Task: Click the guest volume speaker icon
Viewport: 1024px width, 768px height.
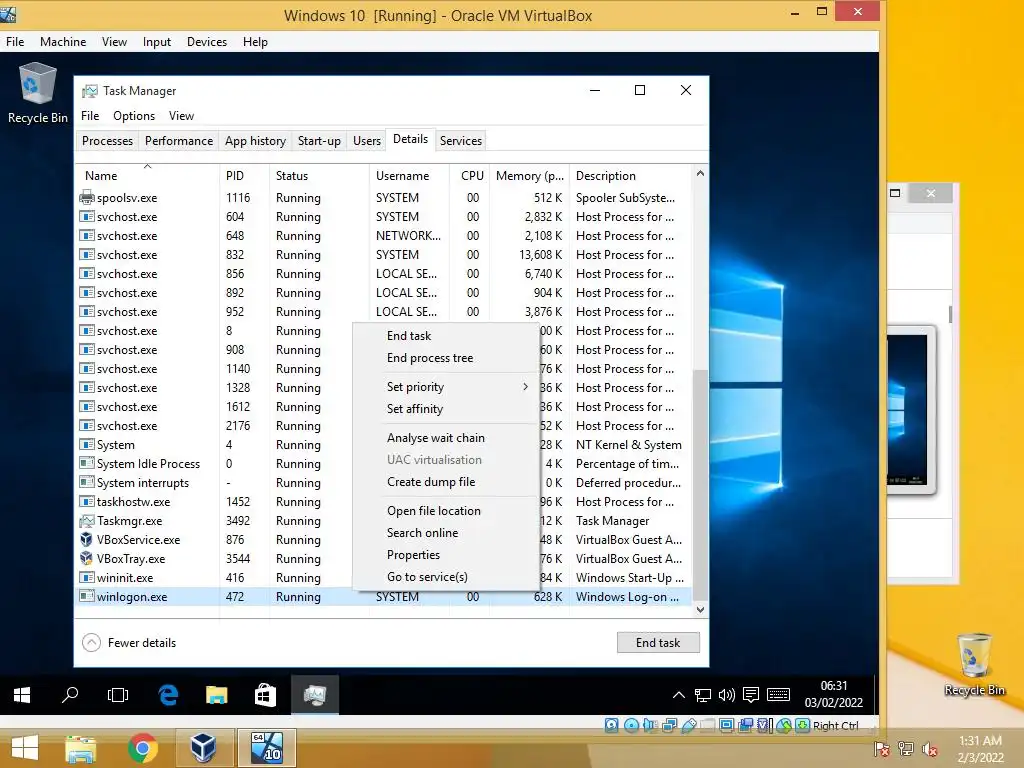Action: tap(727, 695)
